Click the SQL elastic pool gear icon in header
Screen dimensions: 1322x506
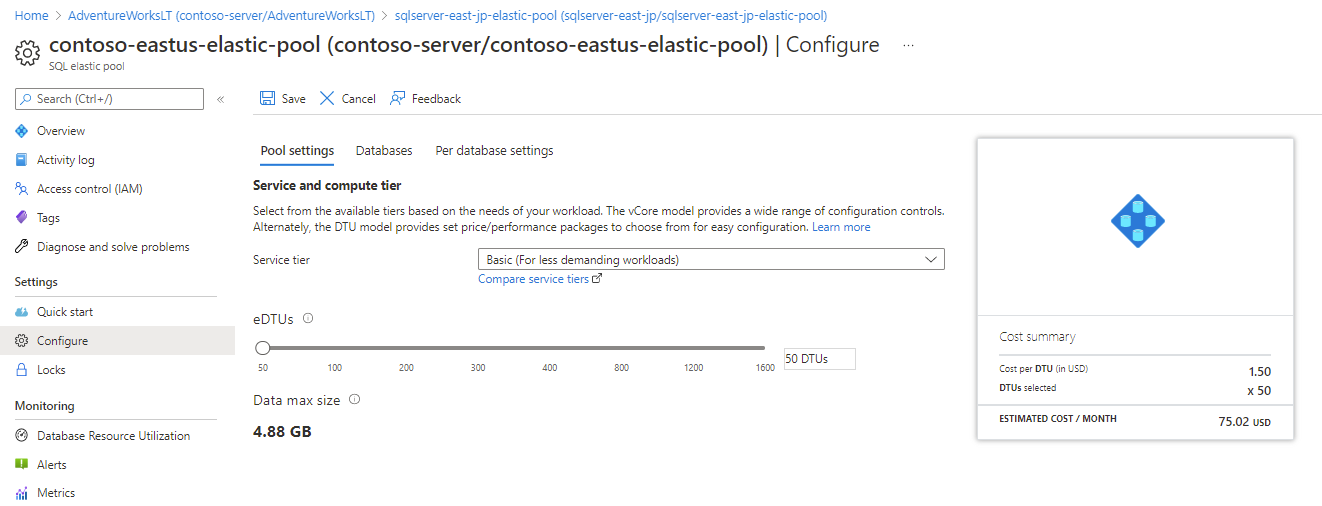27,53
